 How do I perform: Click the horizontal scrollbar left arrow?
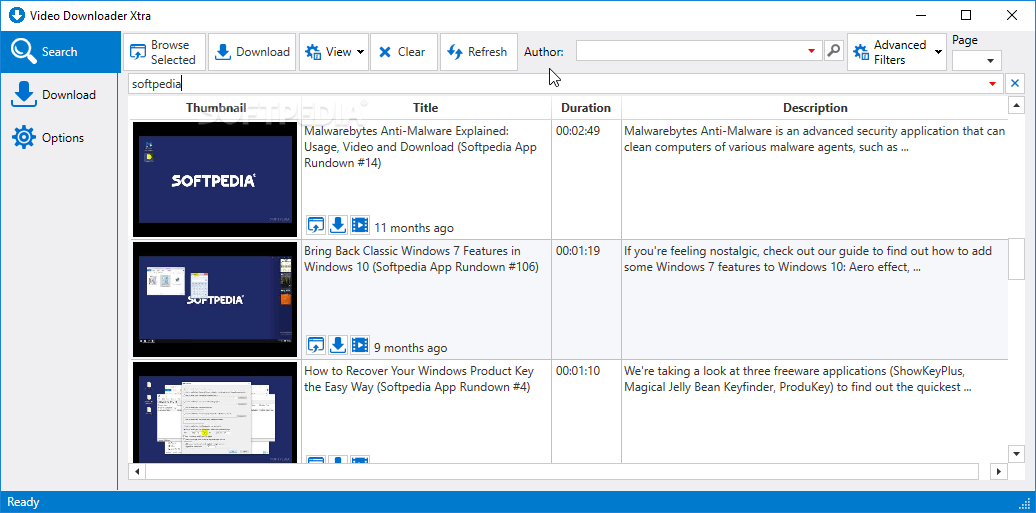pyautogui.click(x=137, y=471)
